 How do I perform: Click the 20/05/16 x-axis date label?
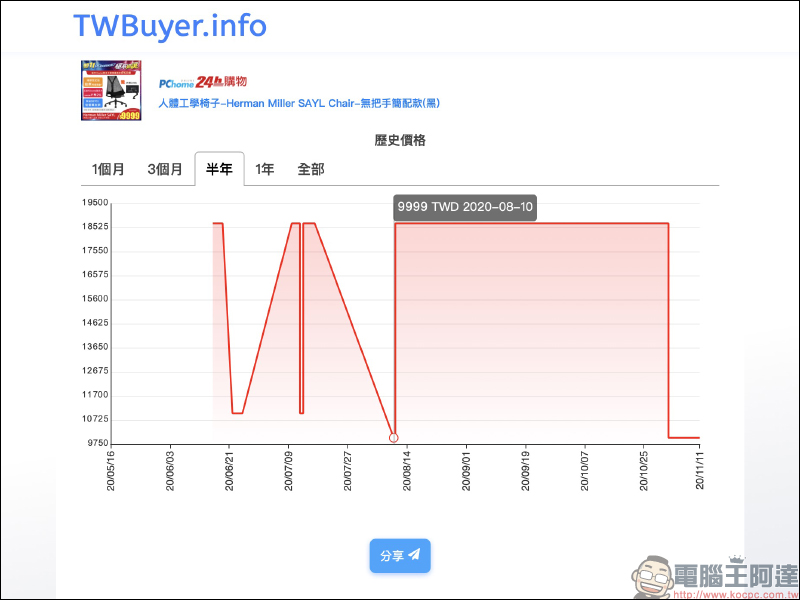[x=111, y=470]
